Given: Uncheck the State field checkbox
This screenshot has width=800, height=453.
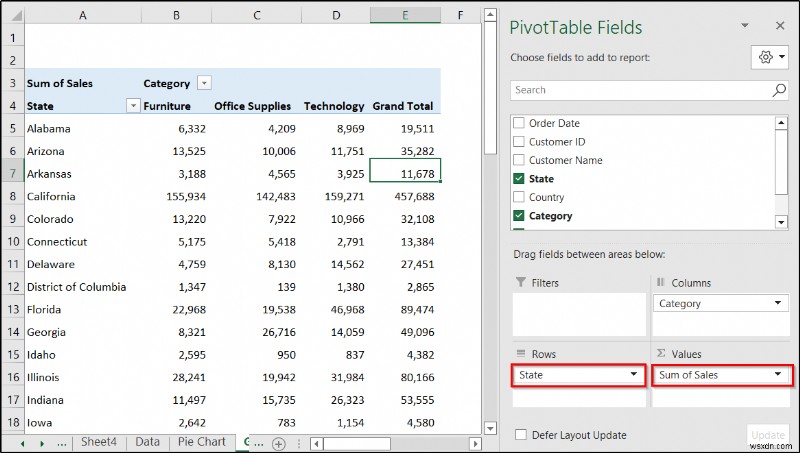Looking at the screenshot, I should click(518, 179).
